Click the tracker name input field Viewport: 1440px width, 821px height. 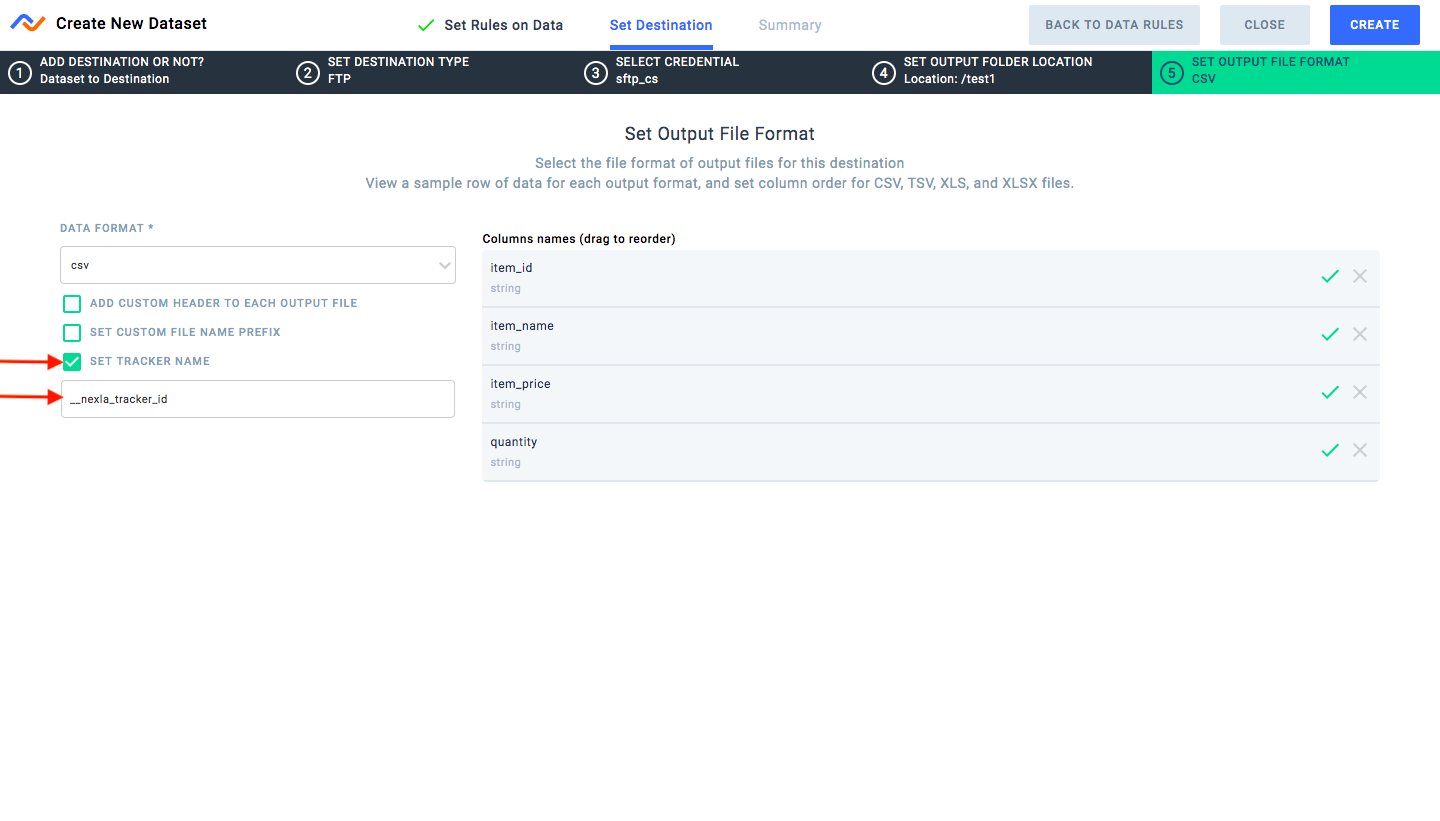pyautogui.click(x=258, y=398)
